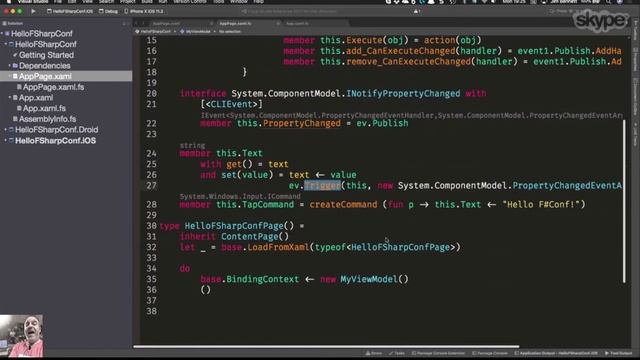640x360 pixels.
Task: Collapse the HelloFSharpConf project node
Action: (6, 44)
